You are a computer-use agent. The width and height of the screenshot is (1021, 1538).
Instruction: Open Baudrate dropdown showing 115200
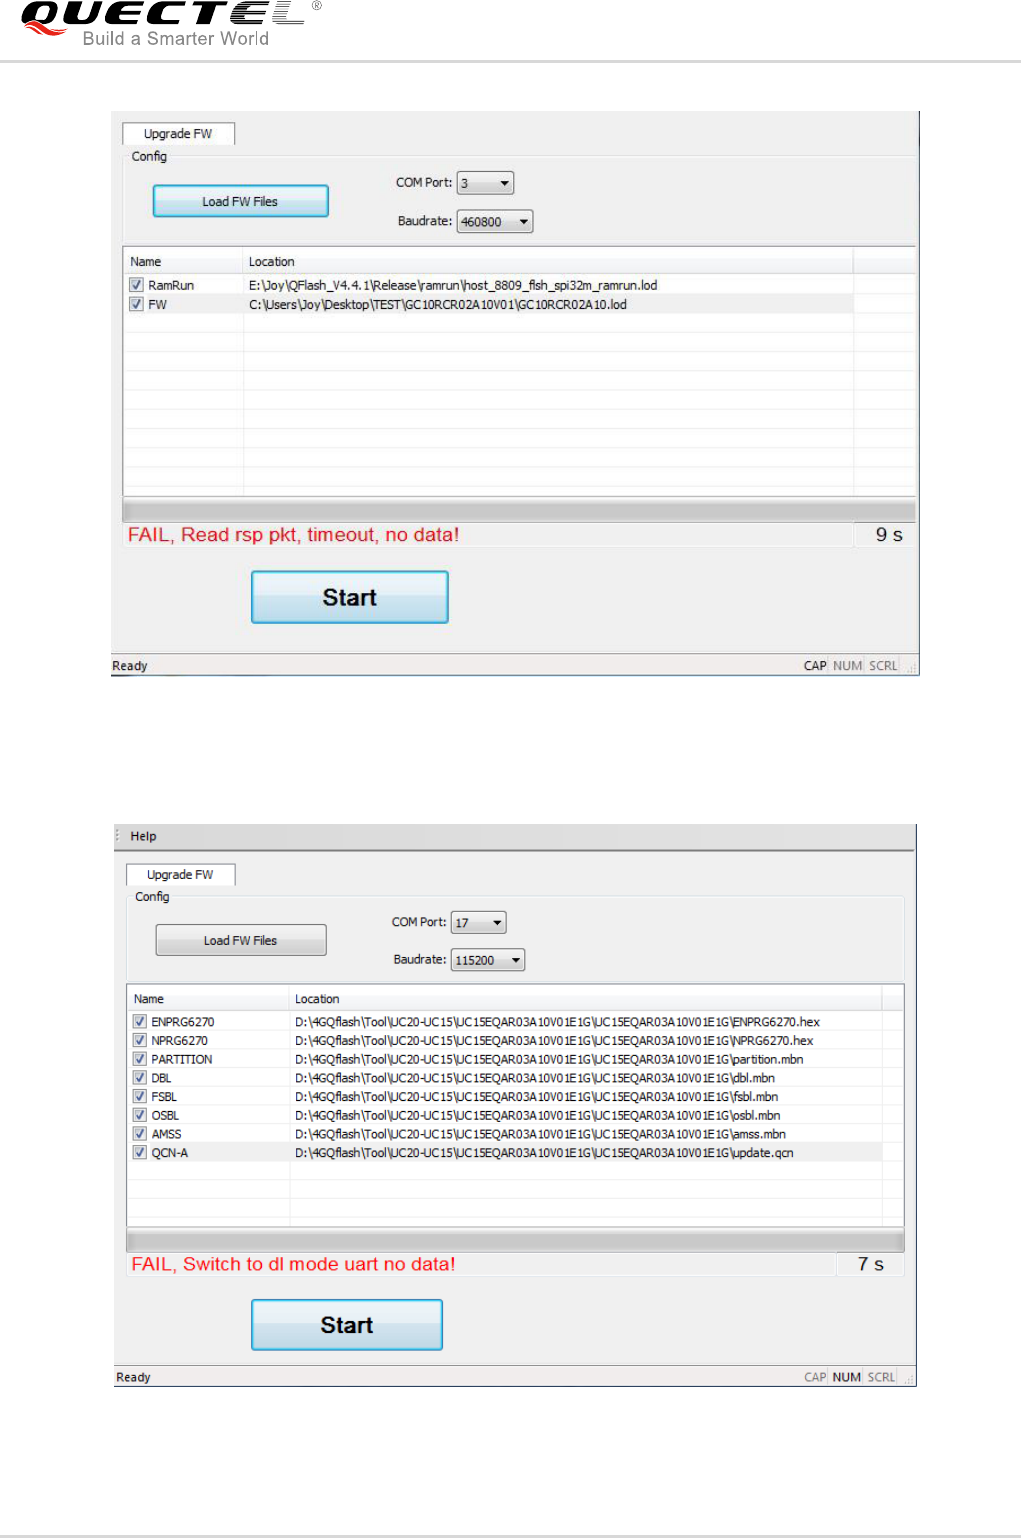tap(488, 960)
